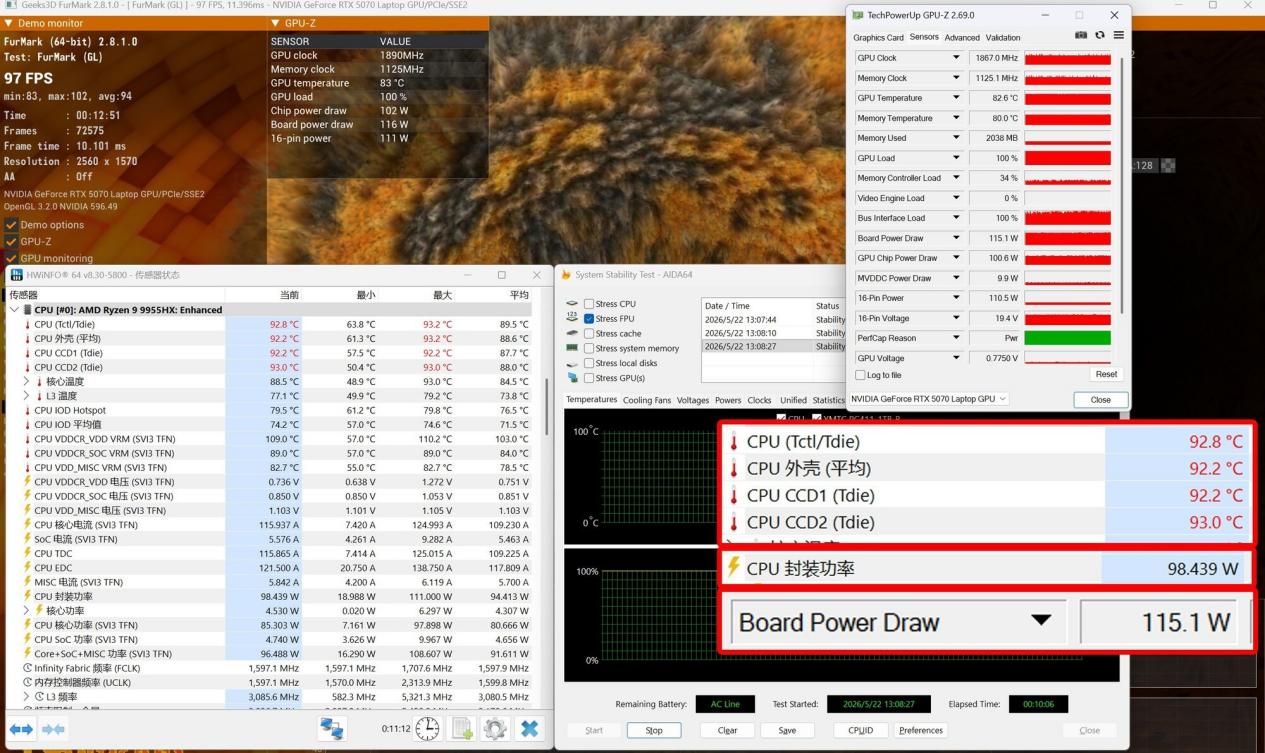Viewport: 1265px width, 753px height.
Task: Click cache chip icon beside Stress cache
Action: pyautogui.click(x=572, y=334)
